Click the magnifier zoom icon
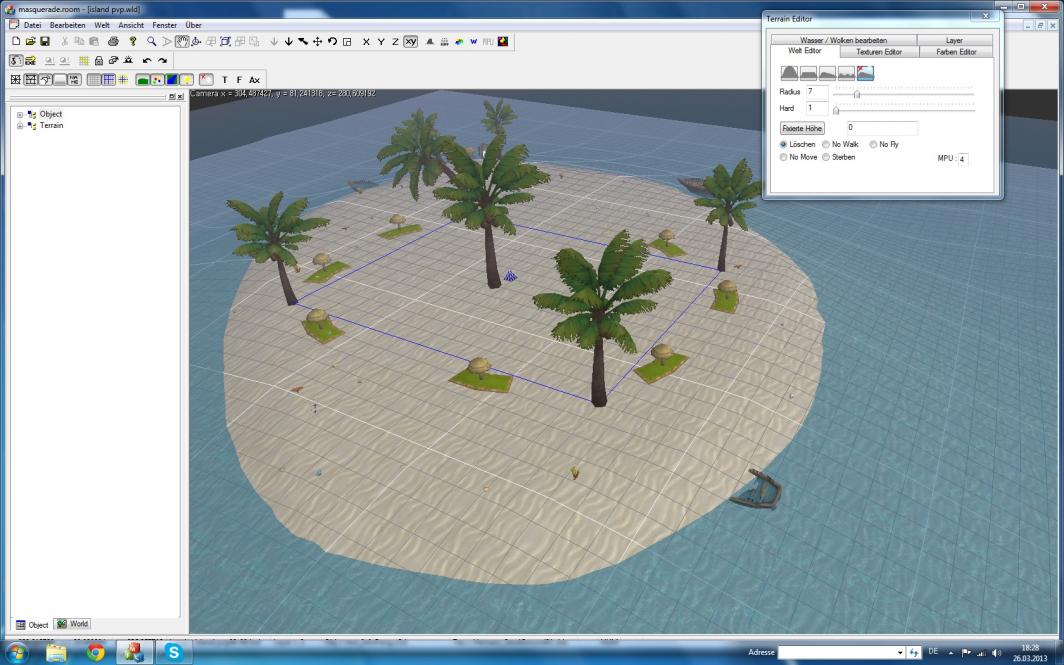This screenshot has height=665, width=1064. pyautogui.click(x=152, y=42)
